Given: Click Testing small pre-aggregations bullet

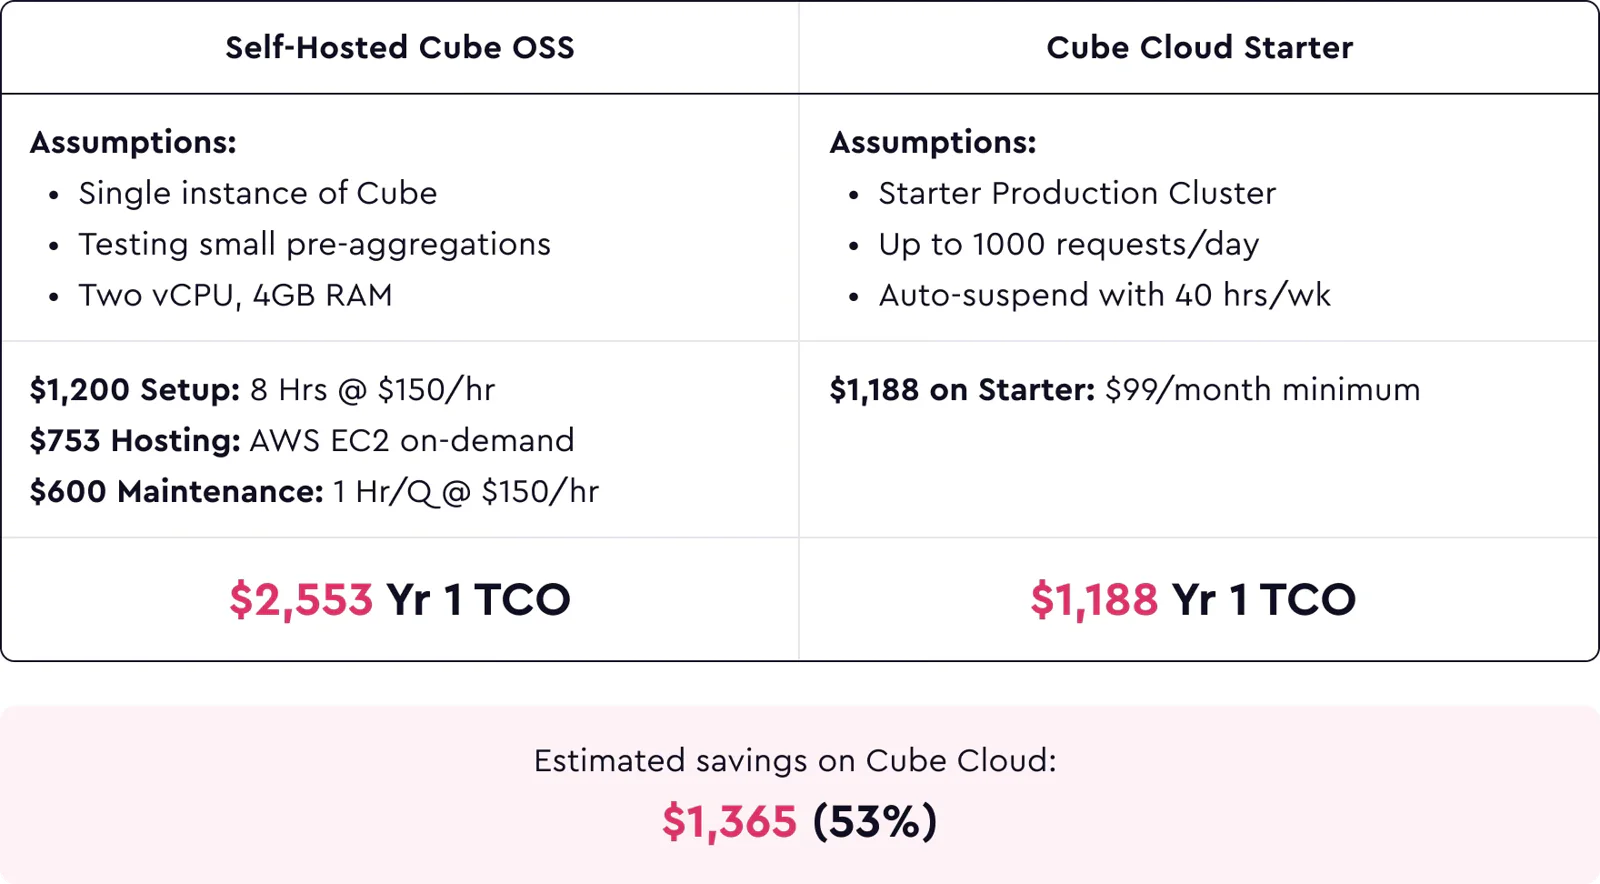Looking at the screenshot, I should 315,244.
